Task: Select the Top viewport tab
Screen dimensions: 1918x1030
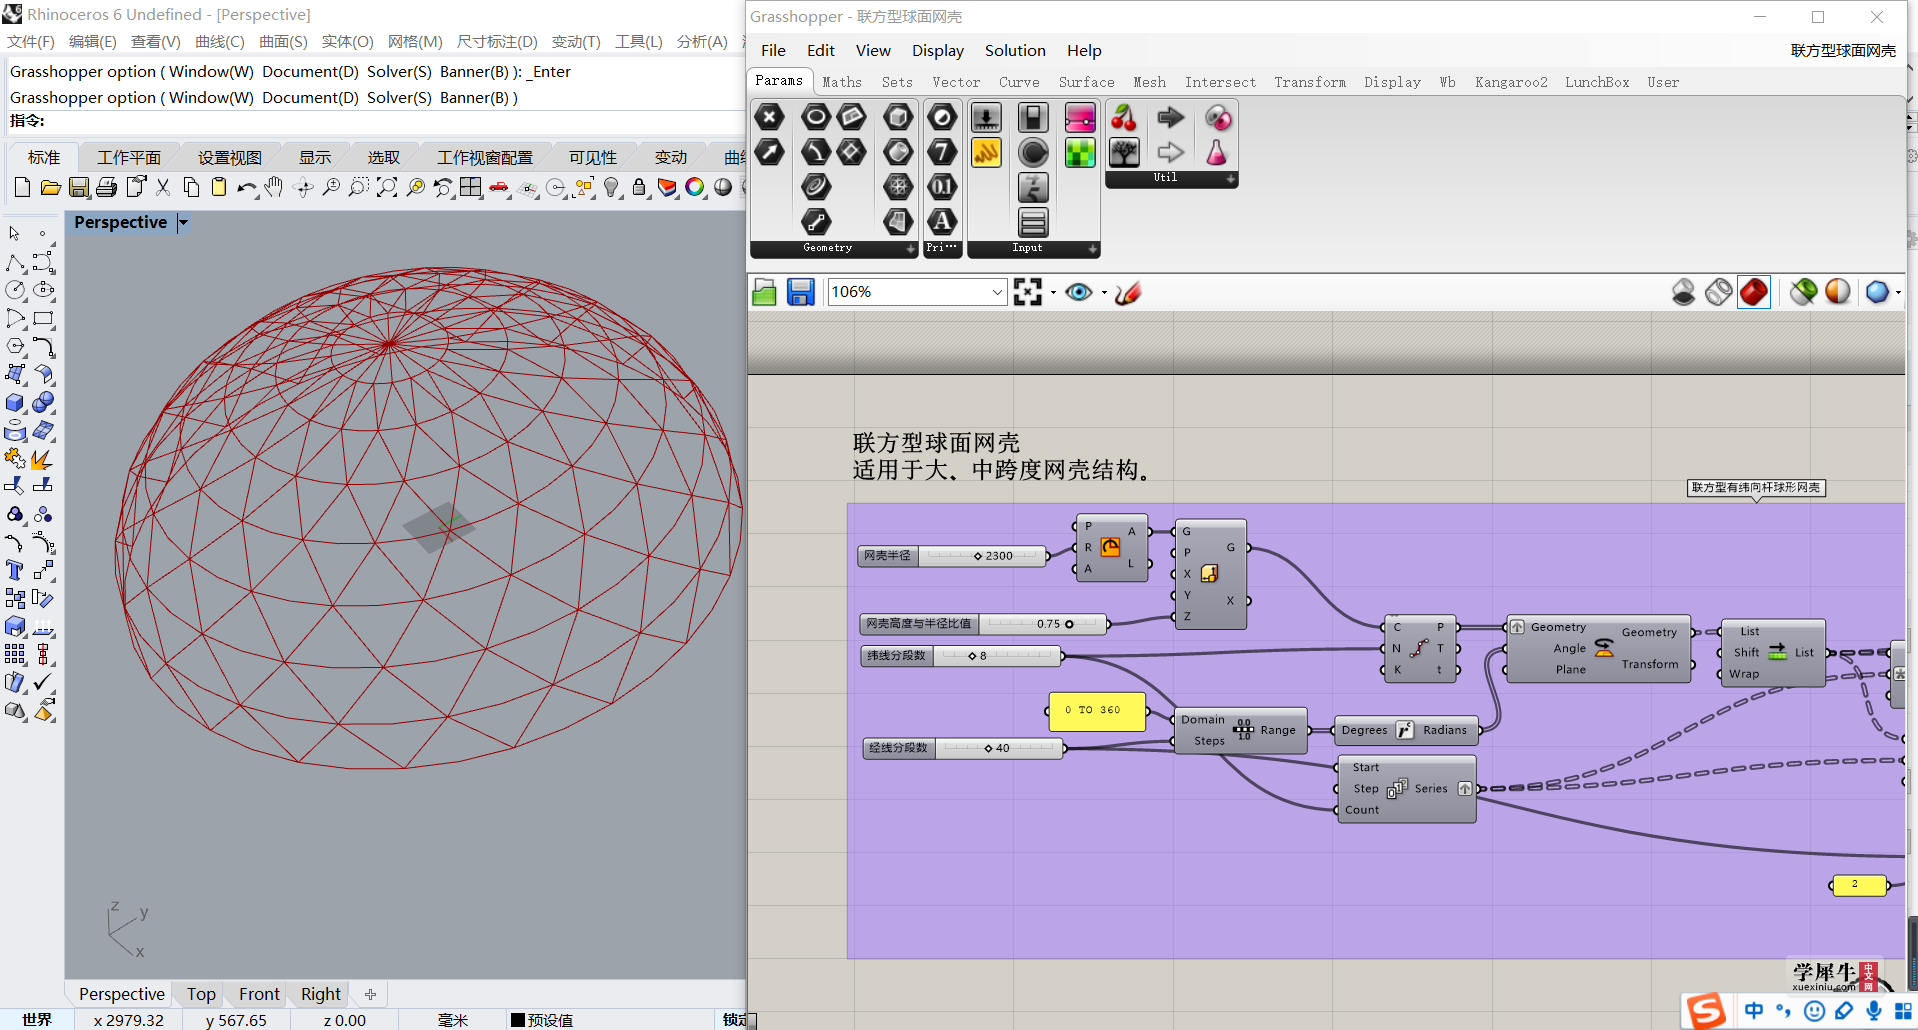Action: click(201, 994)
